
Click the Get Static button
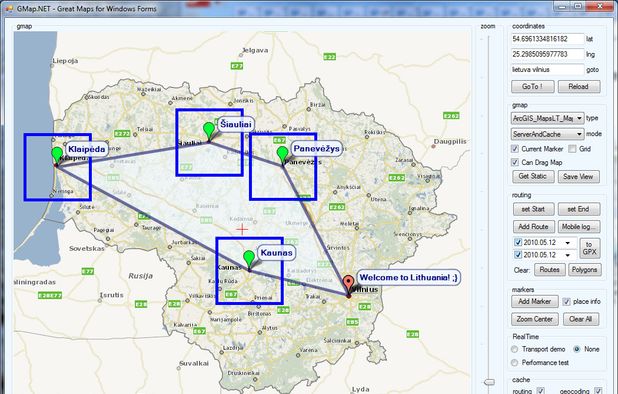coord(533,176)
